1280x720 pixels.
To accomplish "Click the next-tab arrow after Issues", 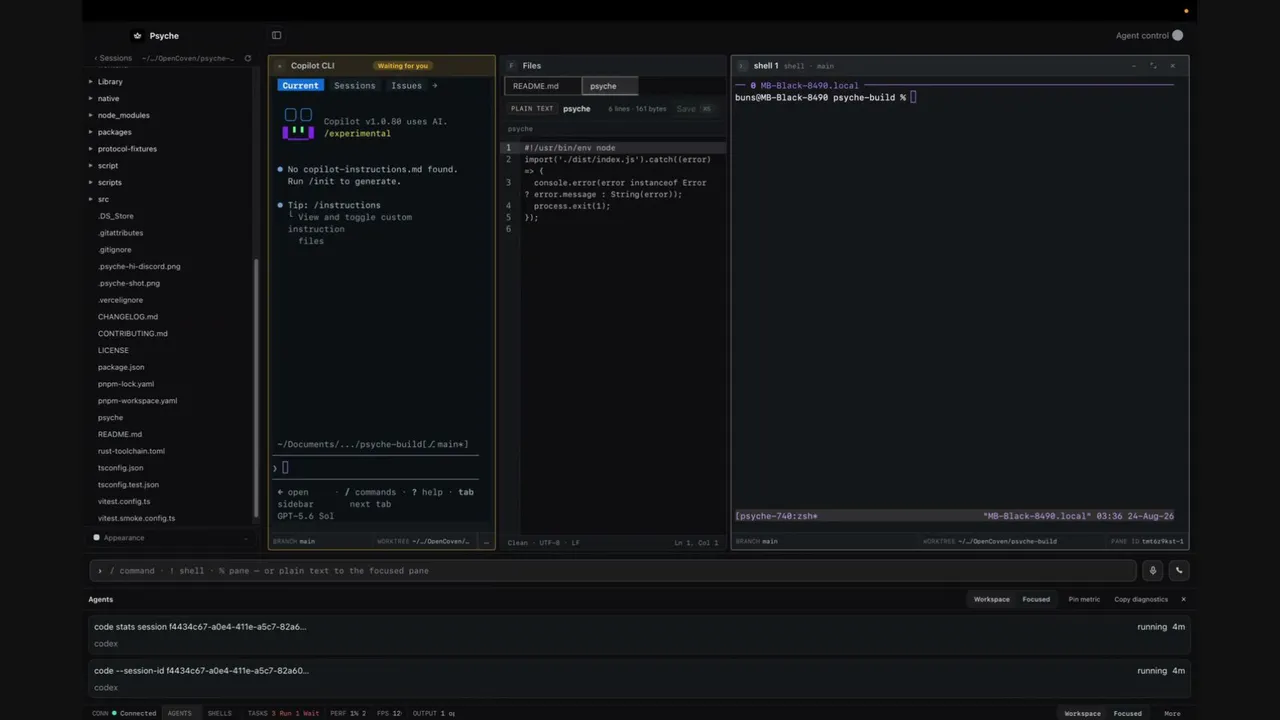I will click(x=435, y=86).
